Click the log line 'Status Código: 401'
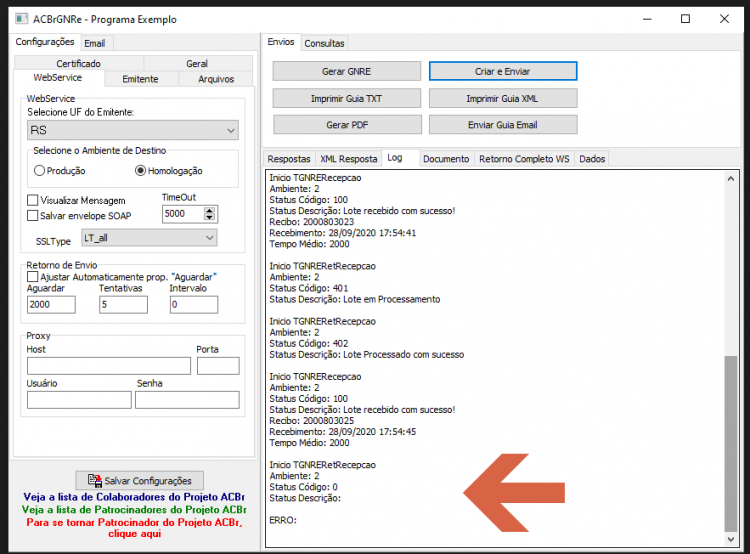The height and width of the screenshot is (554, 750). click(x=309, y=288)
